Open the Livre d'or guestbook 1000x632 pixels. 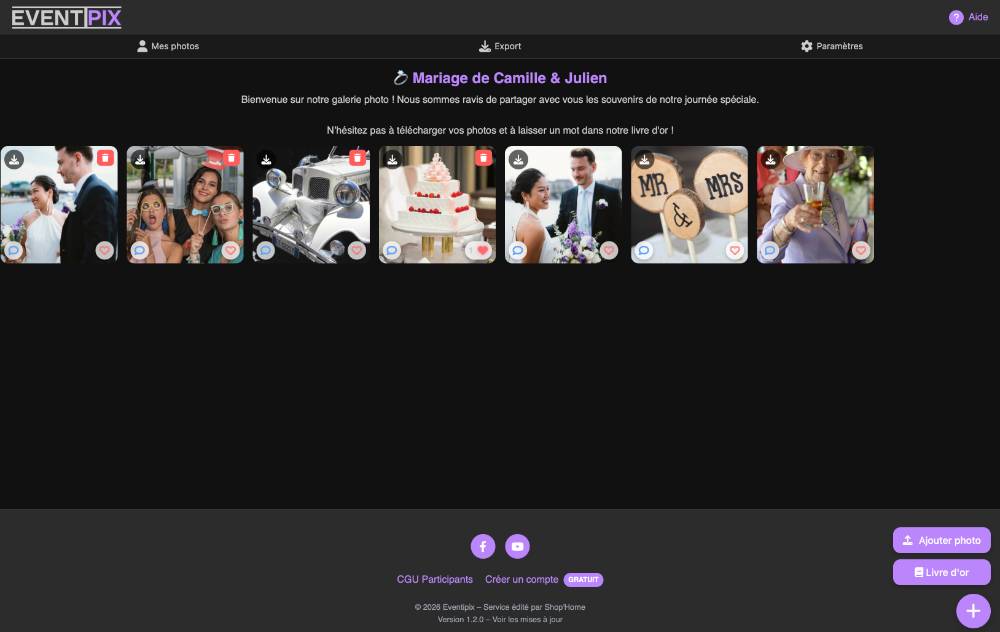pyautogui.click(x=941, y=572)
